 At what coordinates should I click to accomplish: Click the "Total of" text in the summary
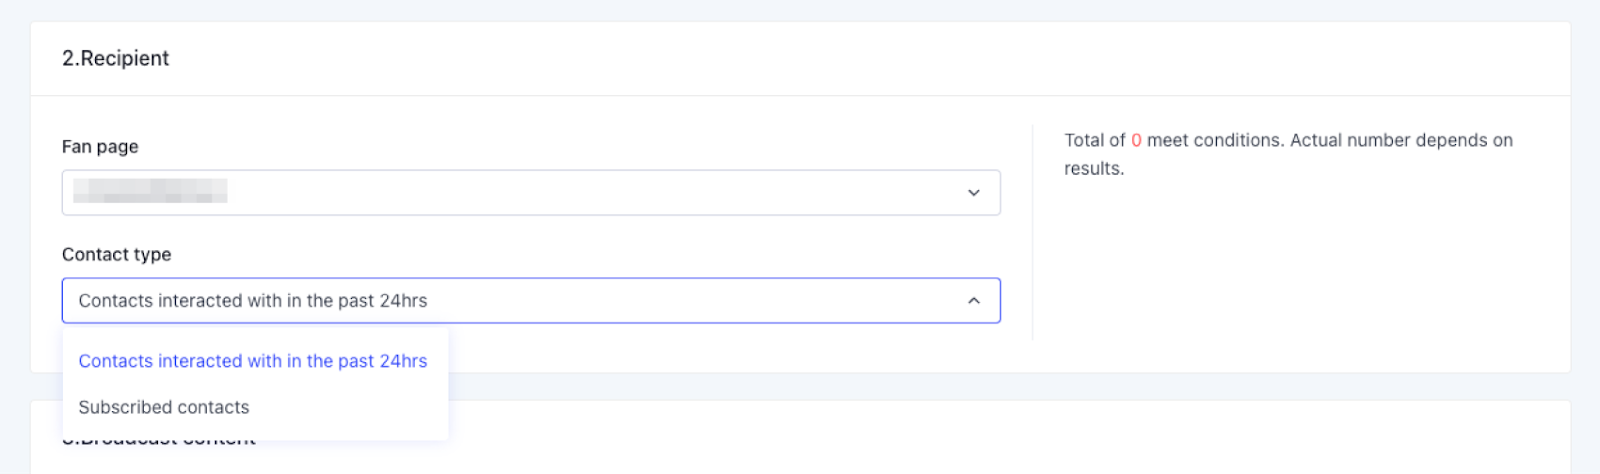click(1094, 141)
